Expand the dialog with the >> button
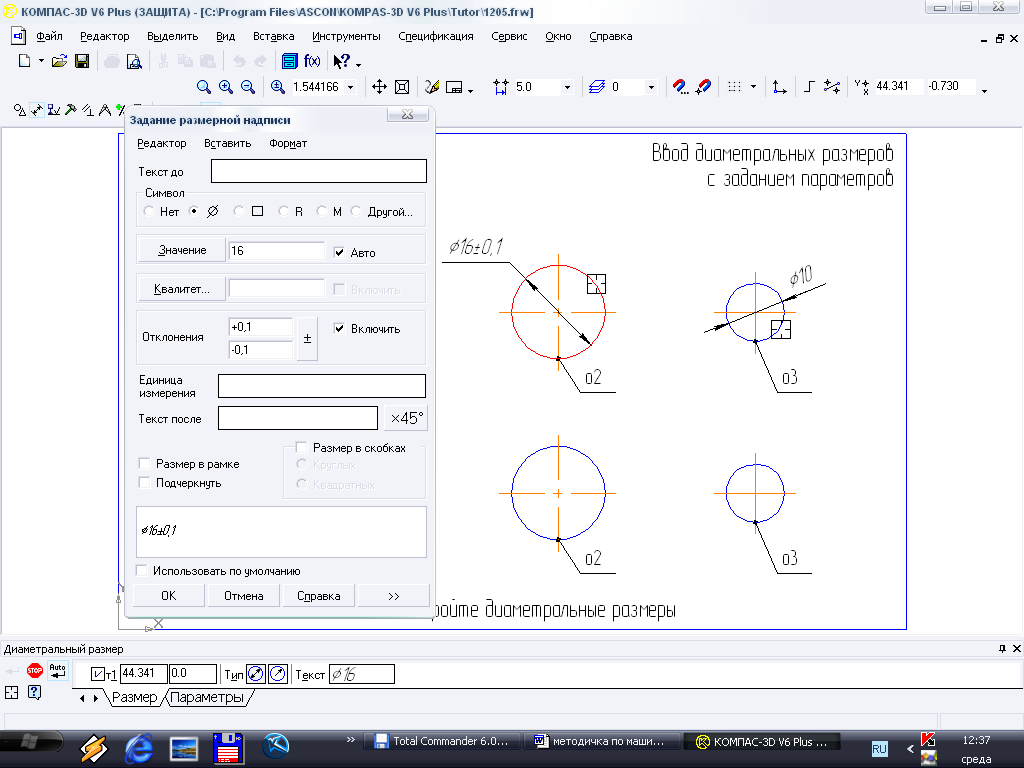The image size is (1024, 768). click(394, 596)
